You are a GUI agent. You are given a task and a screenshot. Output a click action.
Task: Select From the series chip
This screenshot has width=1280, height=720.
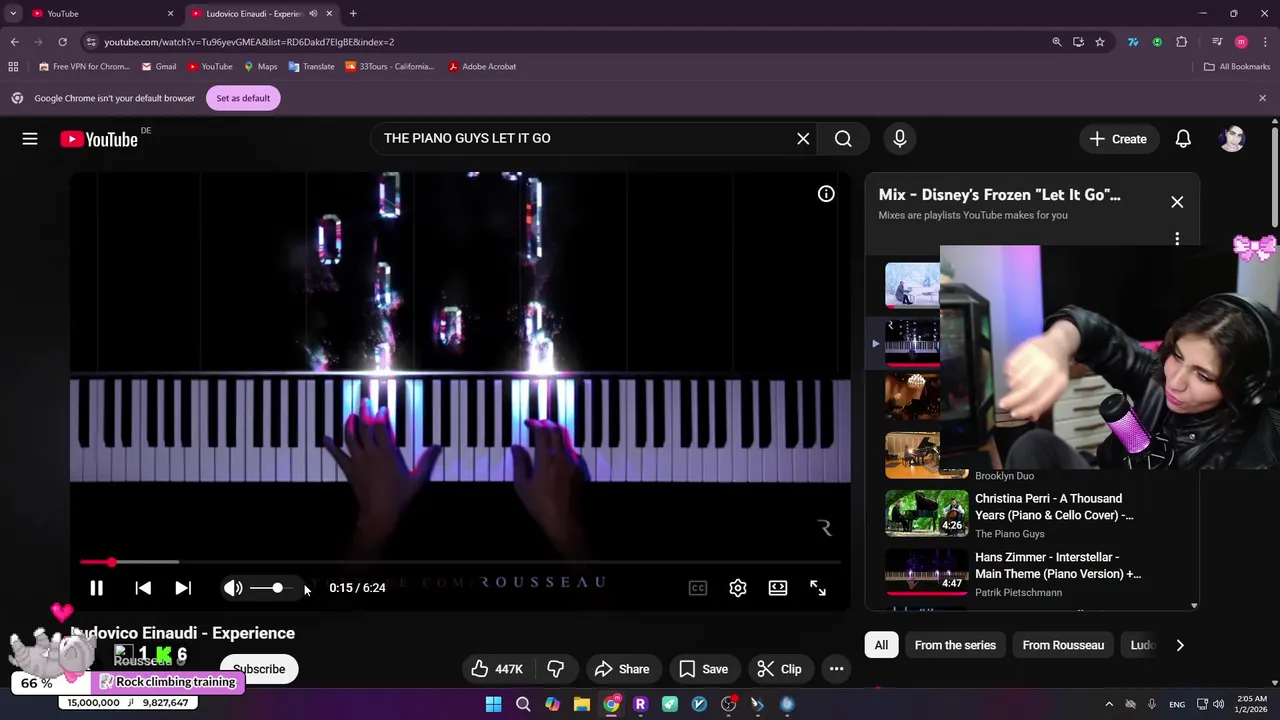point(955,645)
